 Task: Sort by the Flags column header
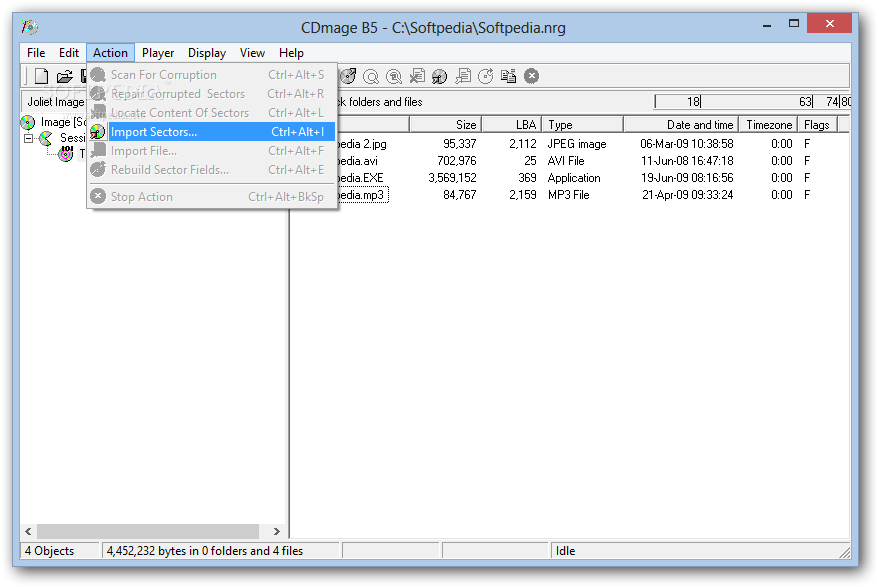coord(817,124)
